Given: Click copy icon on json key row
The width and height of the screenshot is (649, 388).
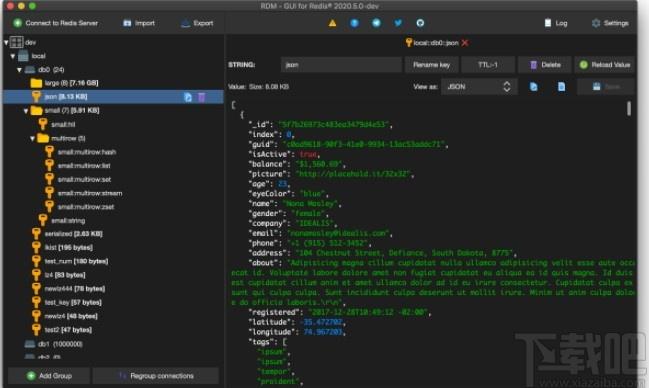Looking at the screenshot, I should [x=188, y=97].
